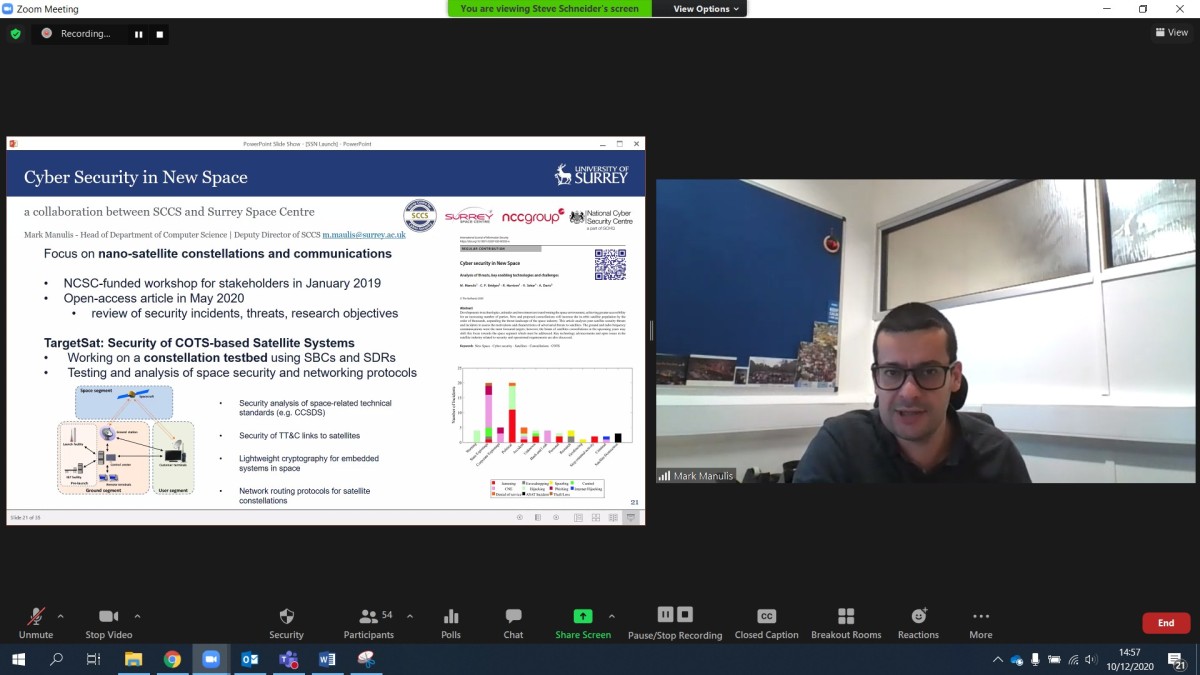Image resolution: width=1200 pixels, height=675 pixels.
Task: Open the Chat panel
Action: [513, 617]
